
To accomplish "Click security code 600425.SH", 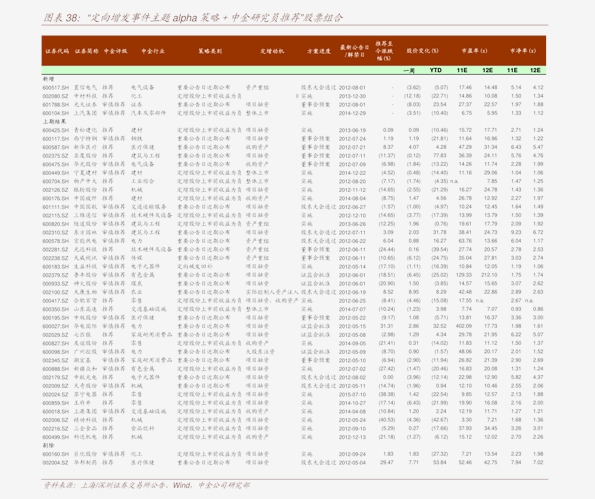I will click(x=56, y=130).
